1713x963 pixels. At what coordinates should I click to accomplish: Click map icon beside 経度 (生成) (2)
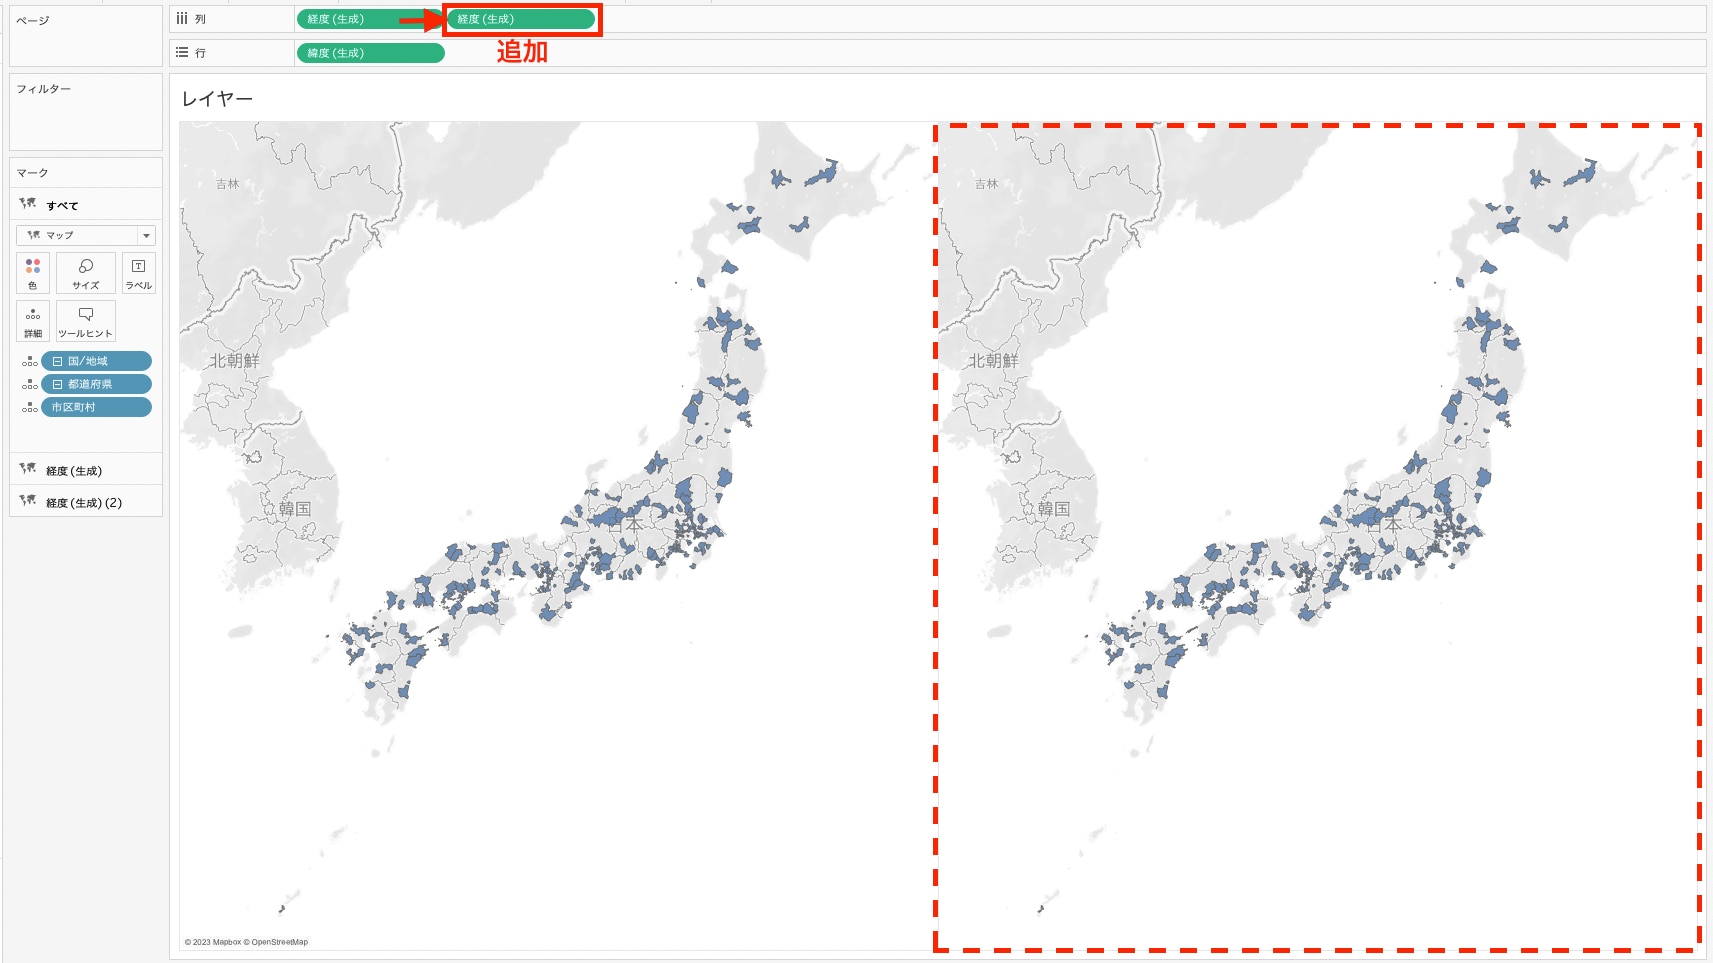[x=28, y=500]
